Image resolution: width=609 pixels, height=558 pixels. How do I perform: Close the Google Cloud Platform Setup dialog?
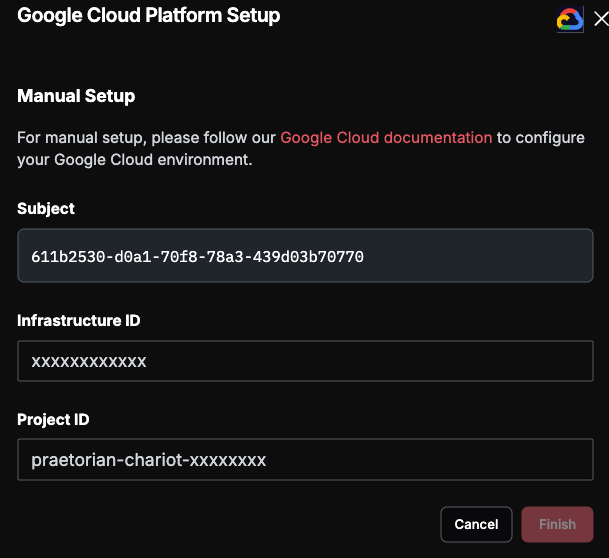pos(601,19)
